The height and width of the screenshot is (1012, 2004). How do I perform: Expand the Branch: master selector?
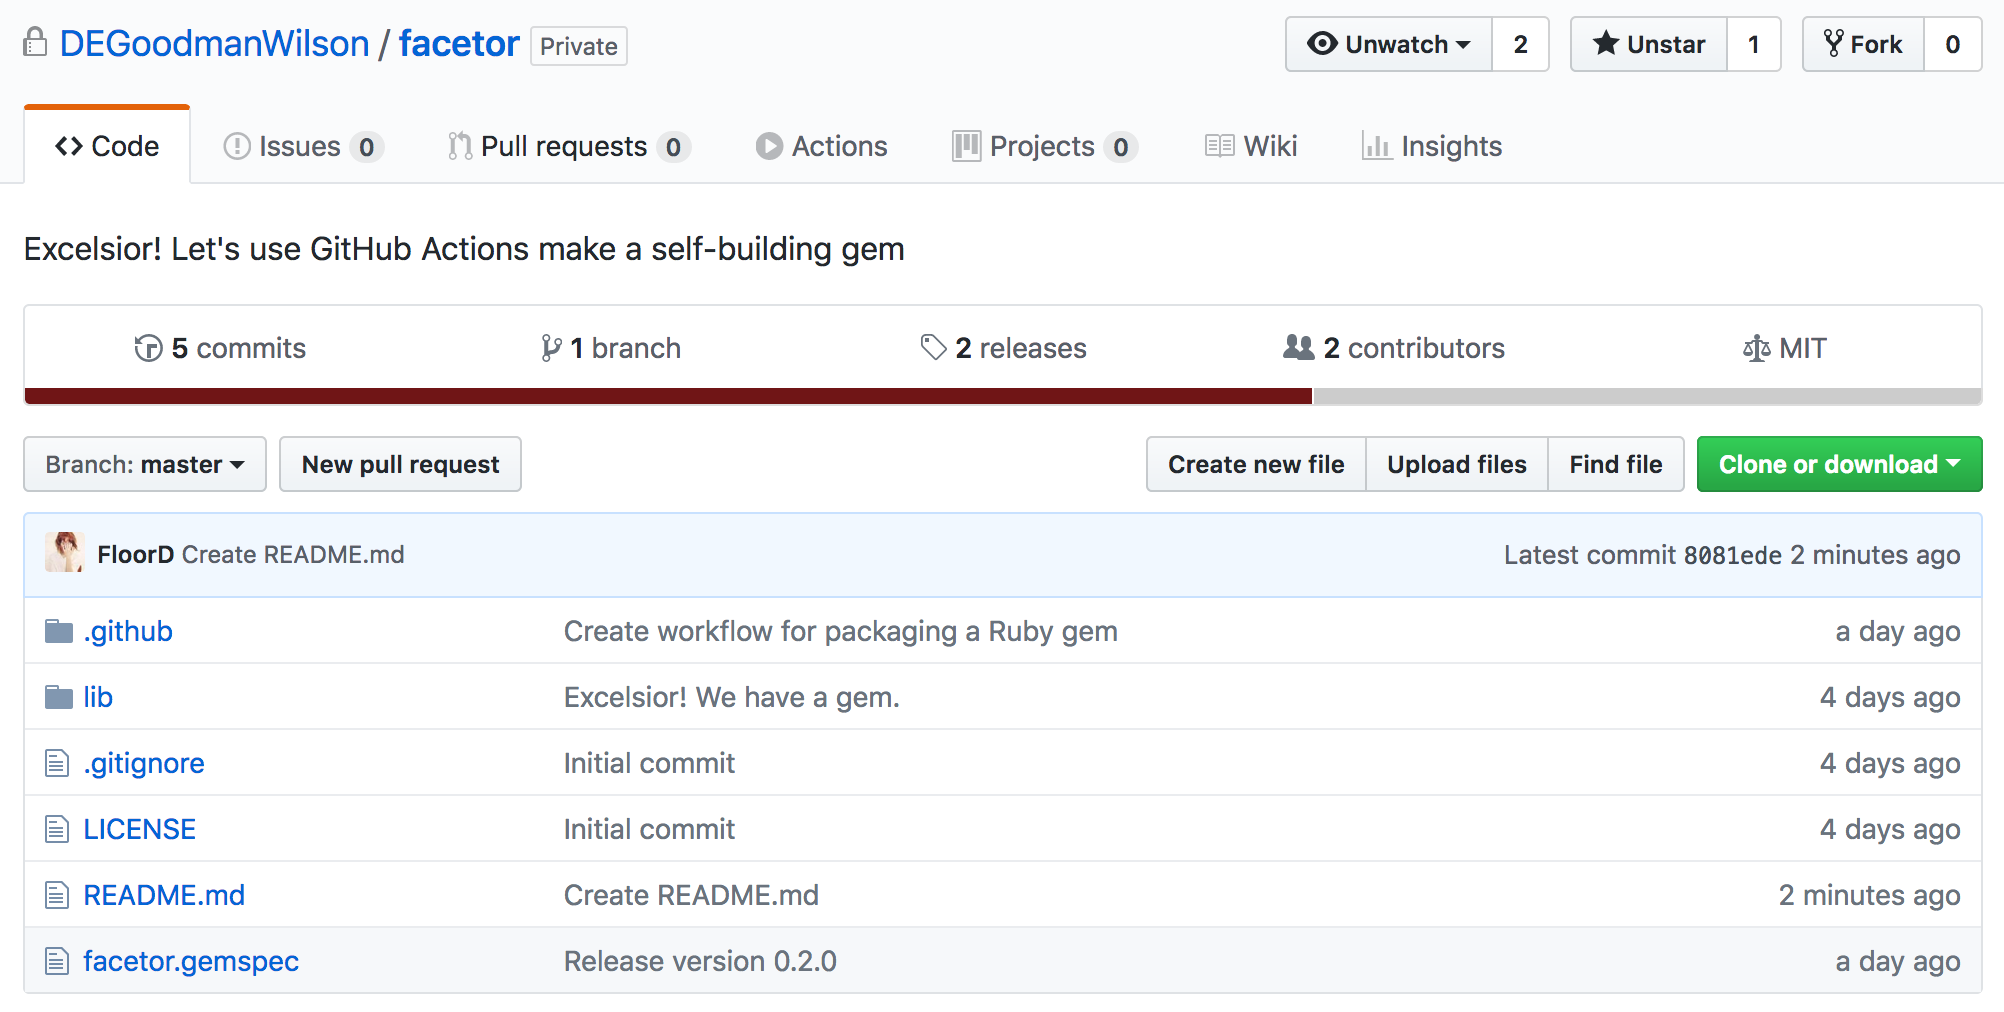coord(145,465)
